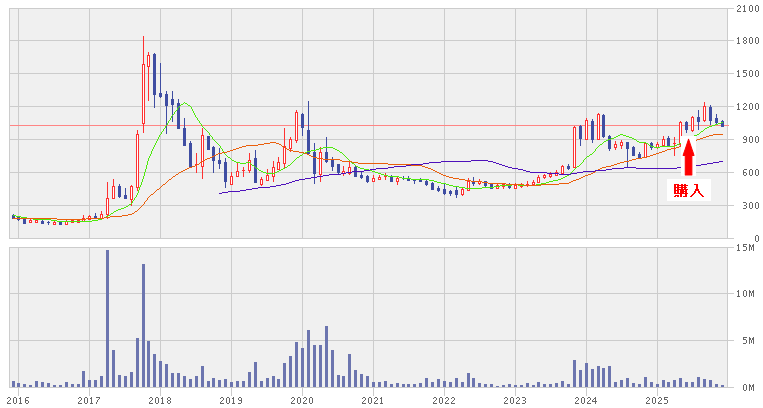Click the 2020 year label on the time axis
Screen dimensions: 763x408
[x=302, y=400]
